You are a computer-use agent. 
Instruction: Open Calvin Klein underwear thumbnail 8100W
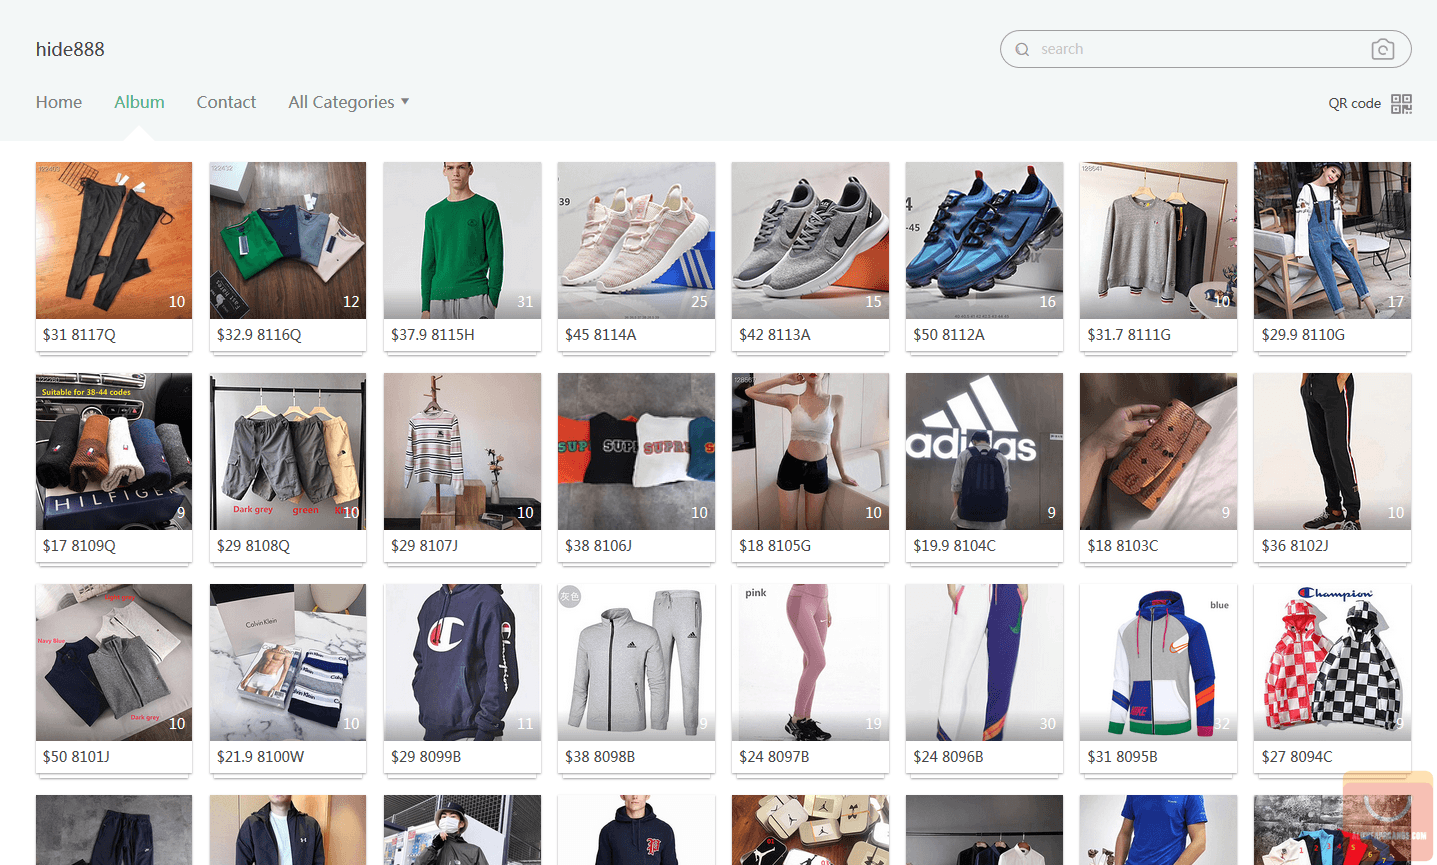(x=288, y=662)
